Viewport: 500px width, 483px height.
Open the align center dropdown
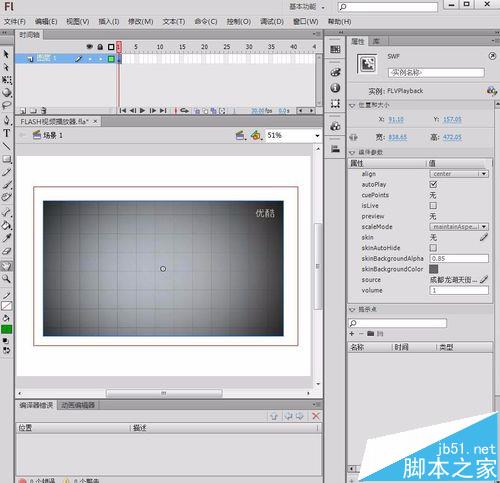[x=459, y=174]
